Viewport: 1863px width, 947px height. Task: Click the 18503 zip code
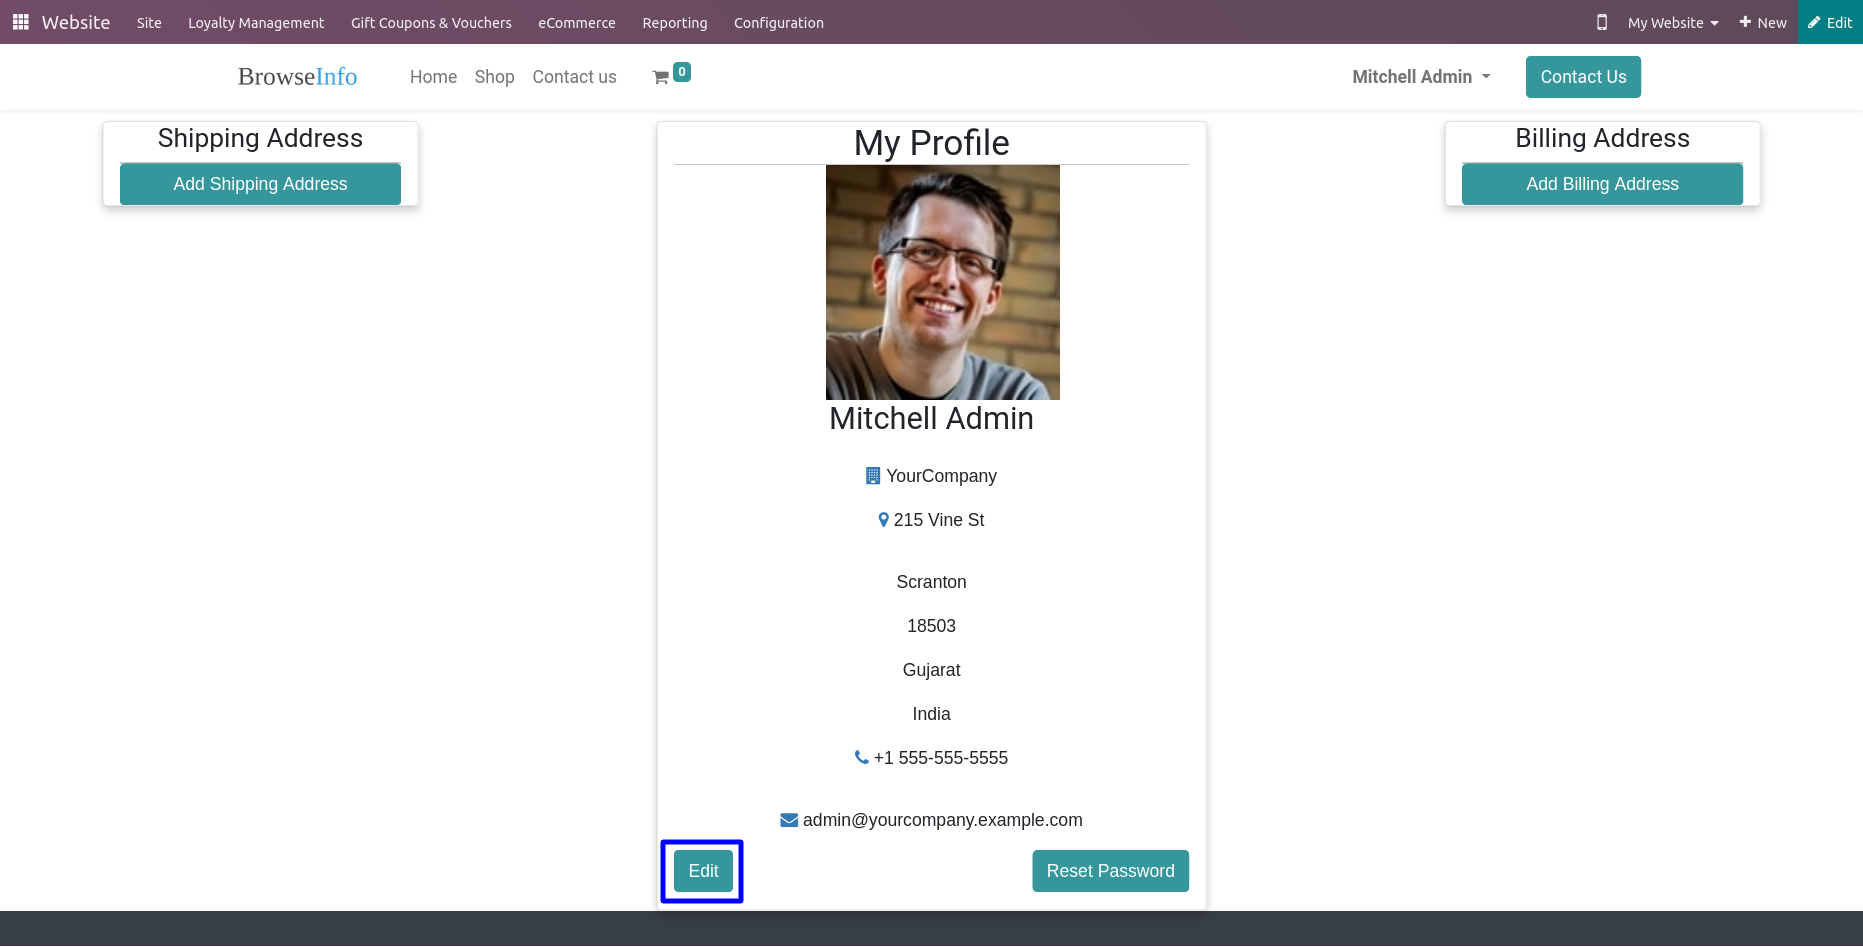[x=931, y=626]
